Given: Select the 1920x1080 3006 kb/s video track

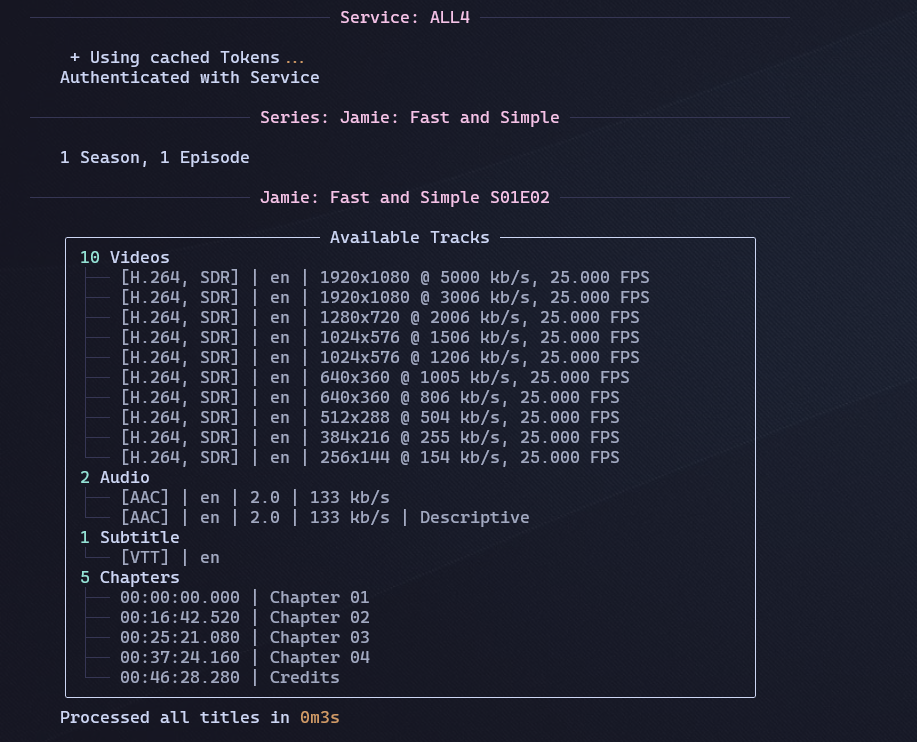Looking at the screenshot, I should [385, 297].
